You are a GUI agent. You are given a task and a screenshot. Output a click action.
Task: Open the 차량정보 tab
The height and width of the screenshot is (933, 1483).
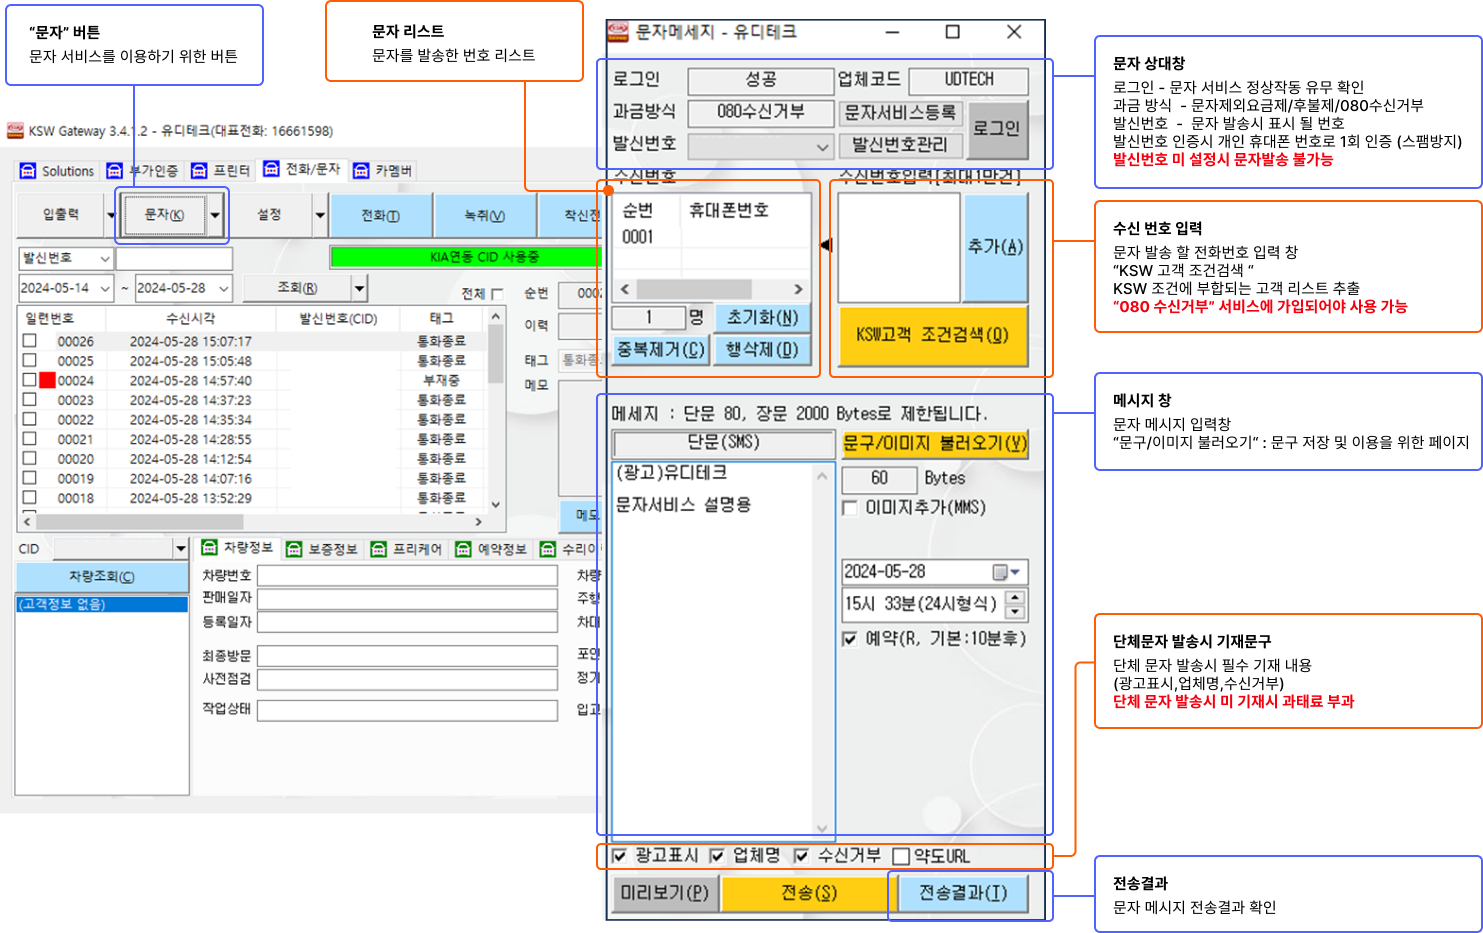(238, 548)
